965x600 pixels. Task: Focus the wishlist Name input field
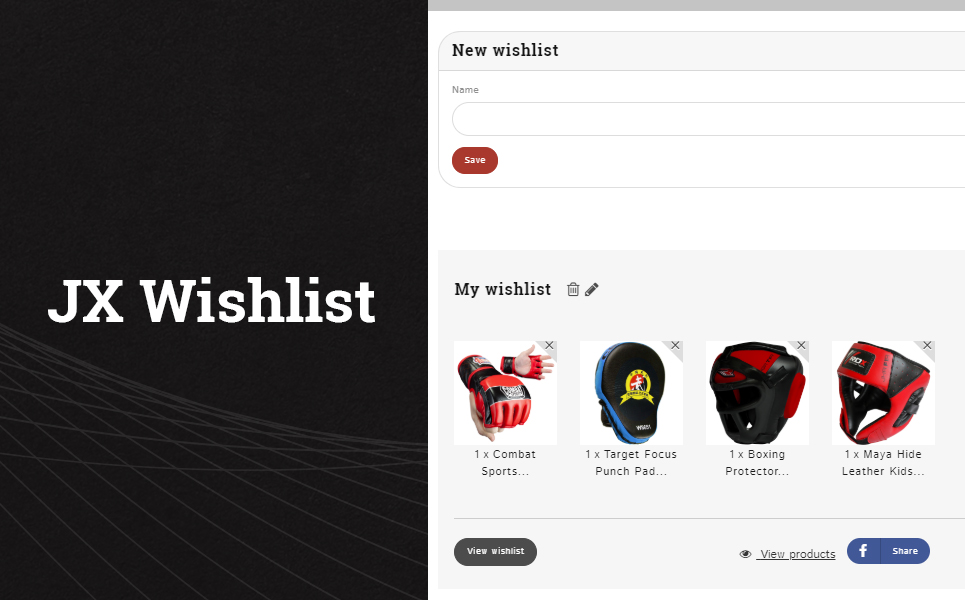(708, 119)
